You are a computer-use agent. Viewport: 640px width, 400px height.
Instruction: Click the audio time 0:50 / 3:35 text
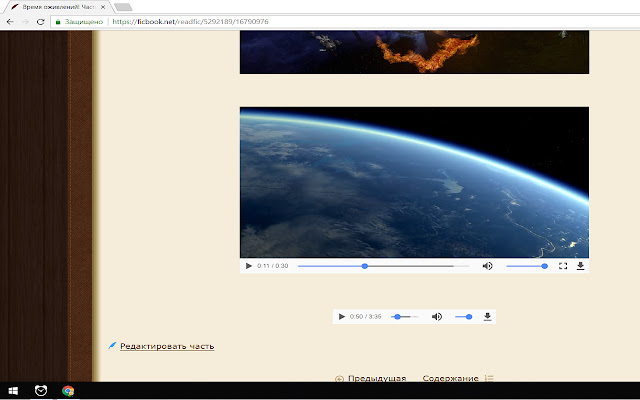pyautogui.click(x=365, y=317)
